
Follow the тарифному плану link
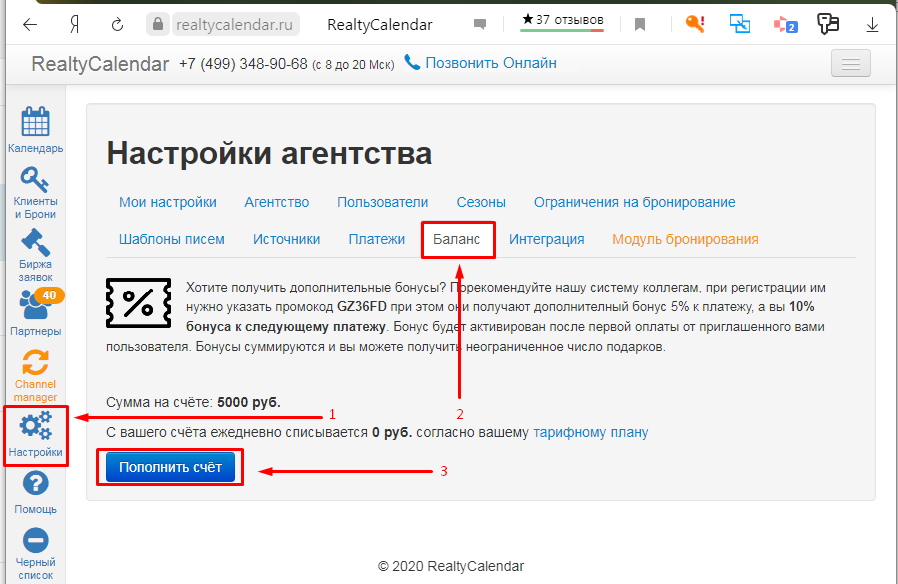click(590, 432)
